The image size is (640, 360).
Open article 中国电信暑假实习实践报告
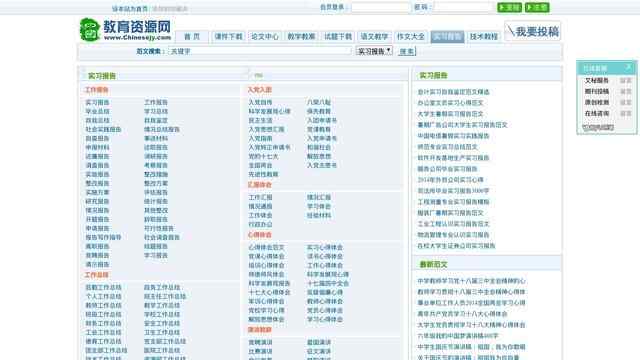click(453, 136)
